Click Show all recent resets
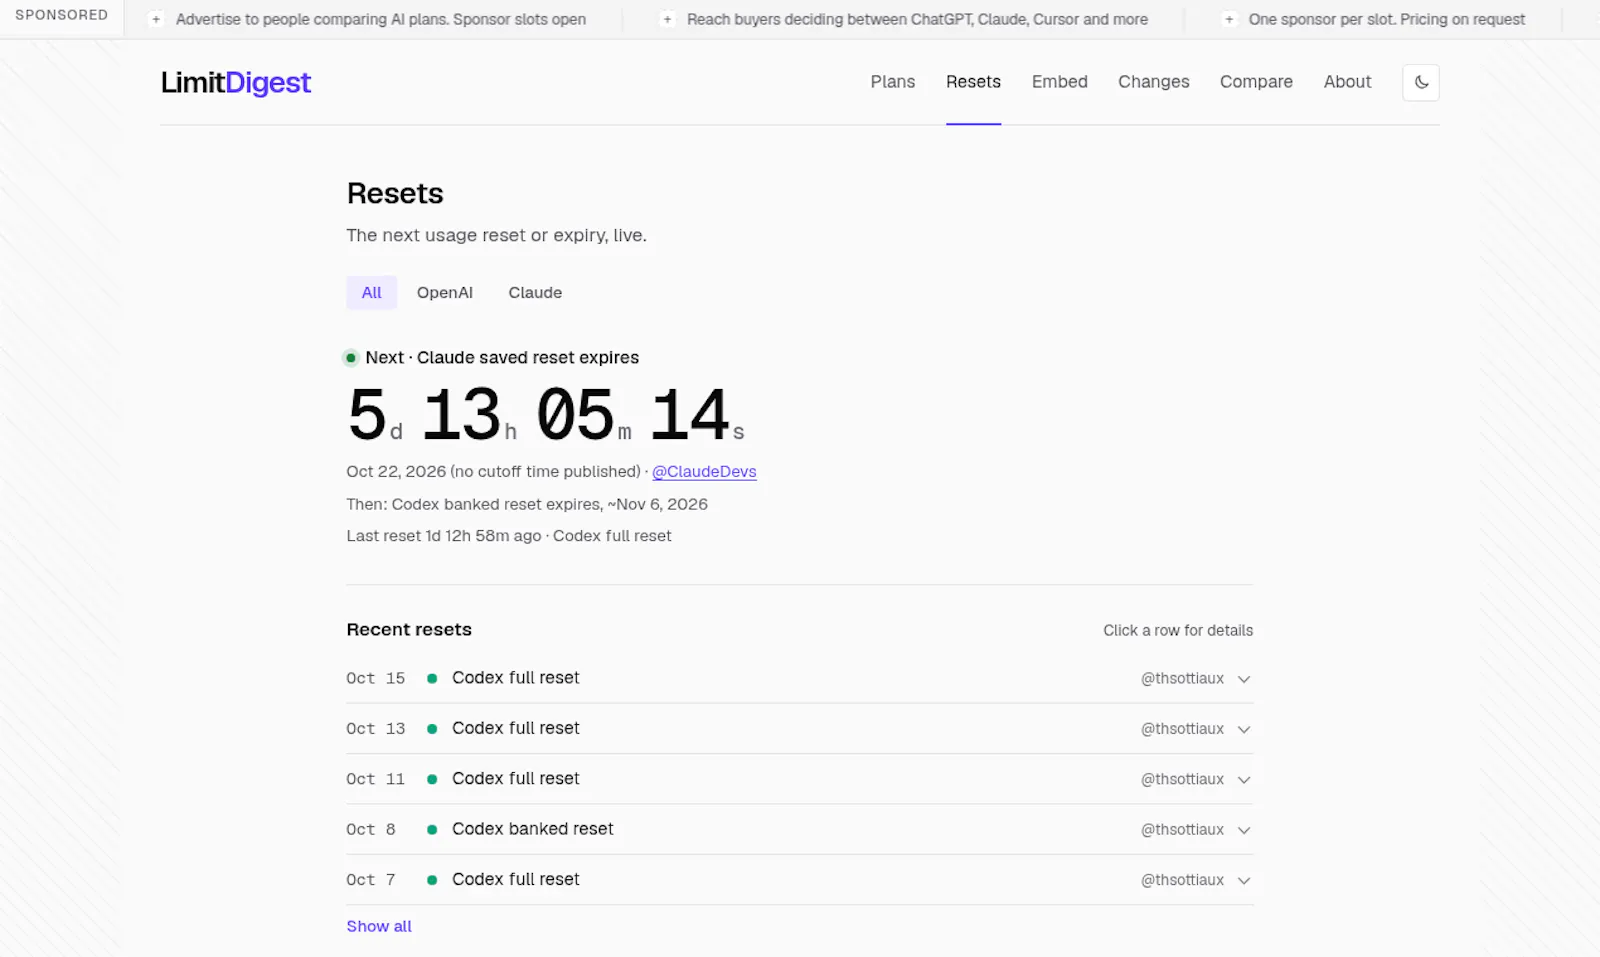Viewport: 1600px width, 957px height. (x=379, y=926)
